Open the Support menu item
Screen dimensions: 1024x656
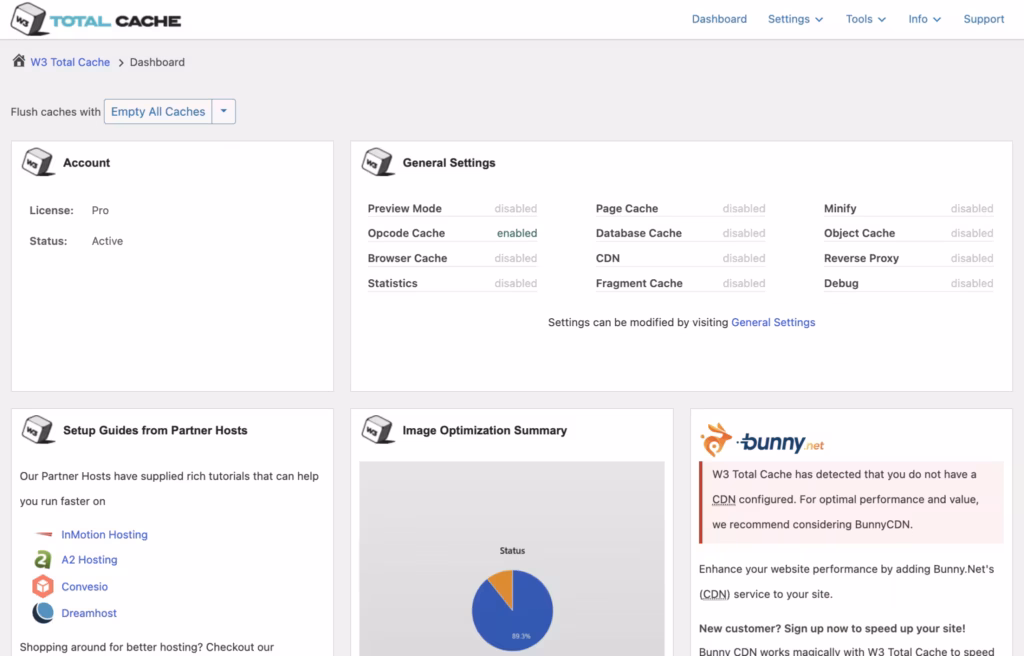click(984, 19)
